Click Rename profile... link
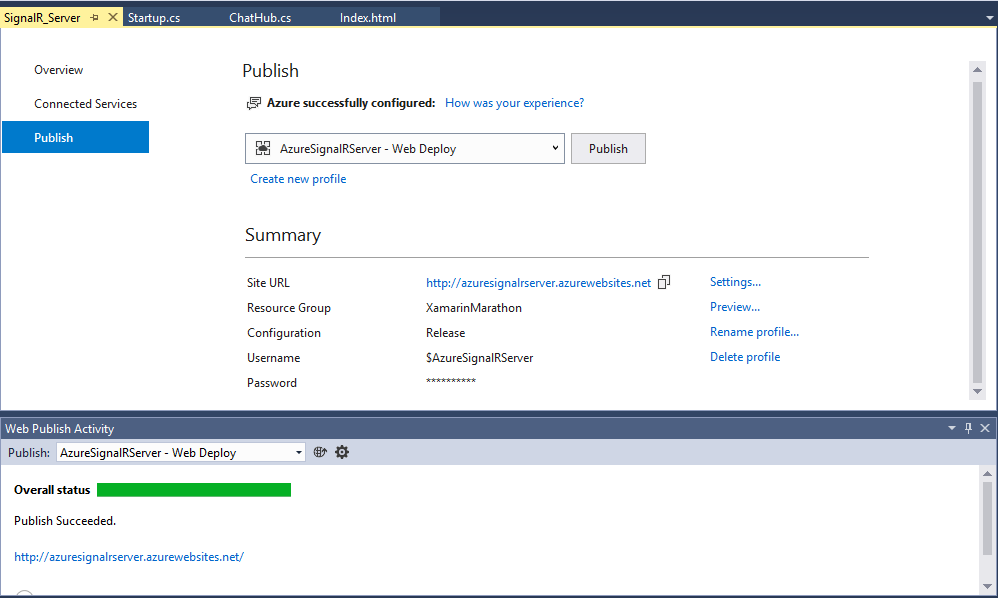This screenshot has height=598, width=998. click(x=754, y=332)
